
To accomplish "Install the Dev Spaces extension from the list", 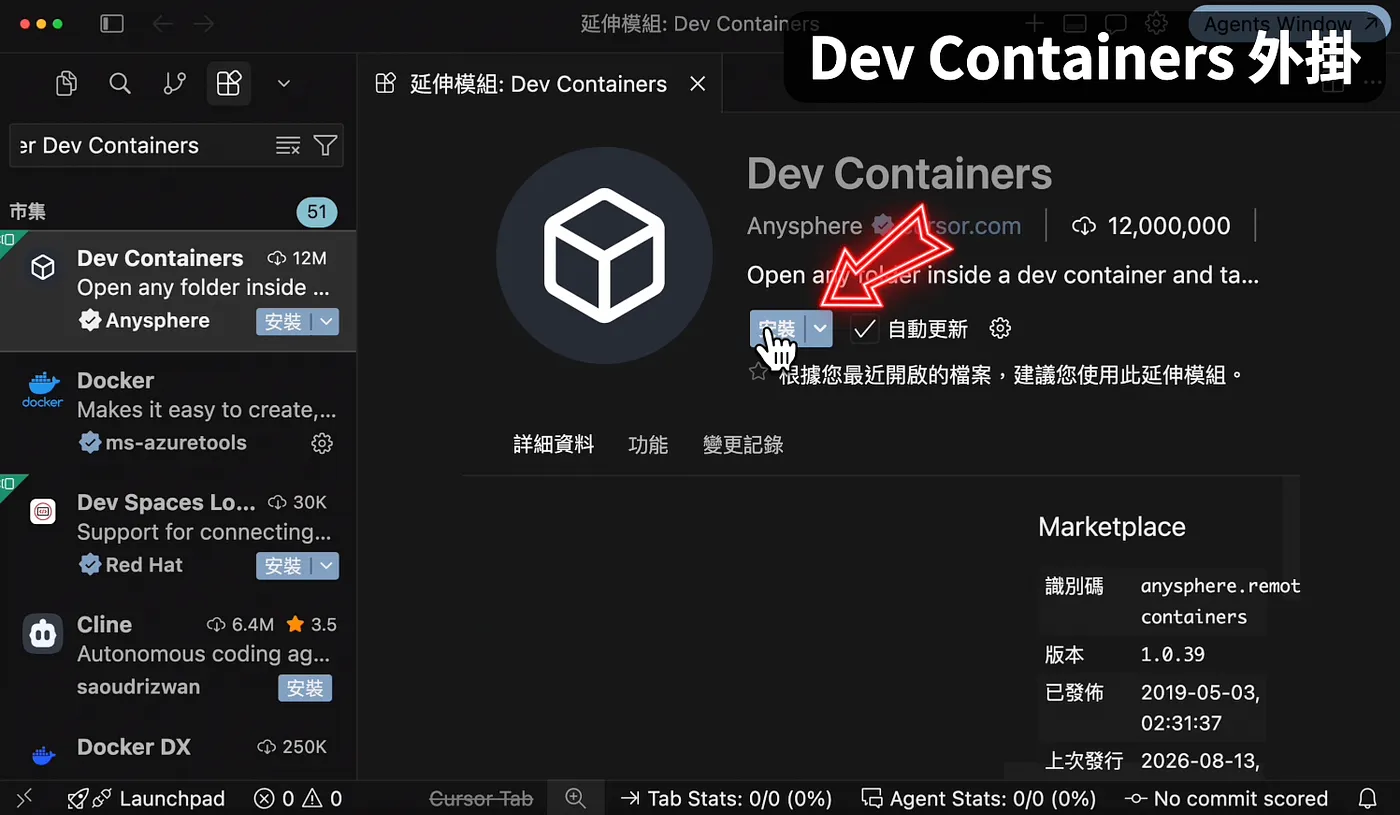I will (284, 565).
